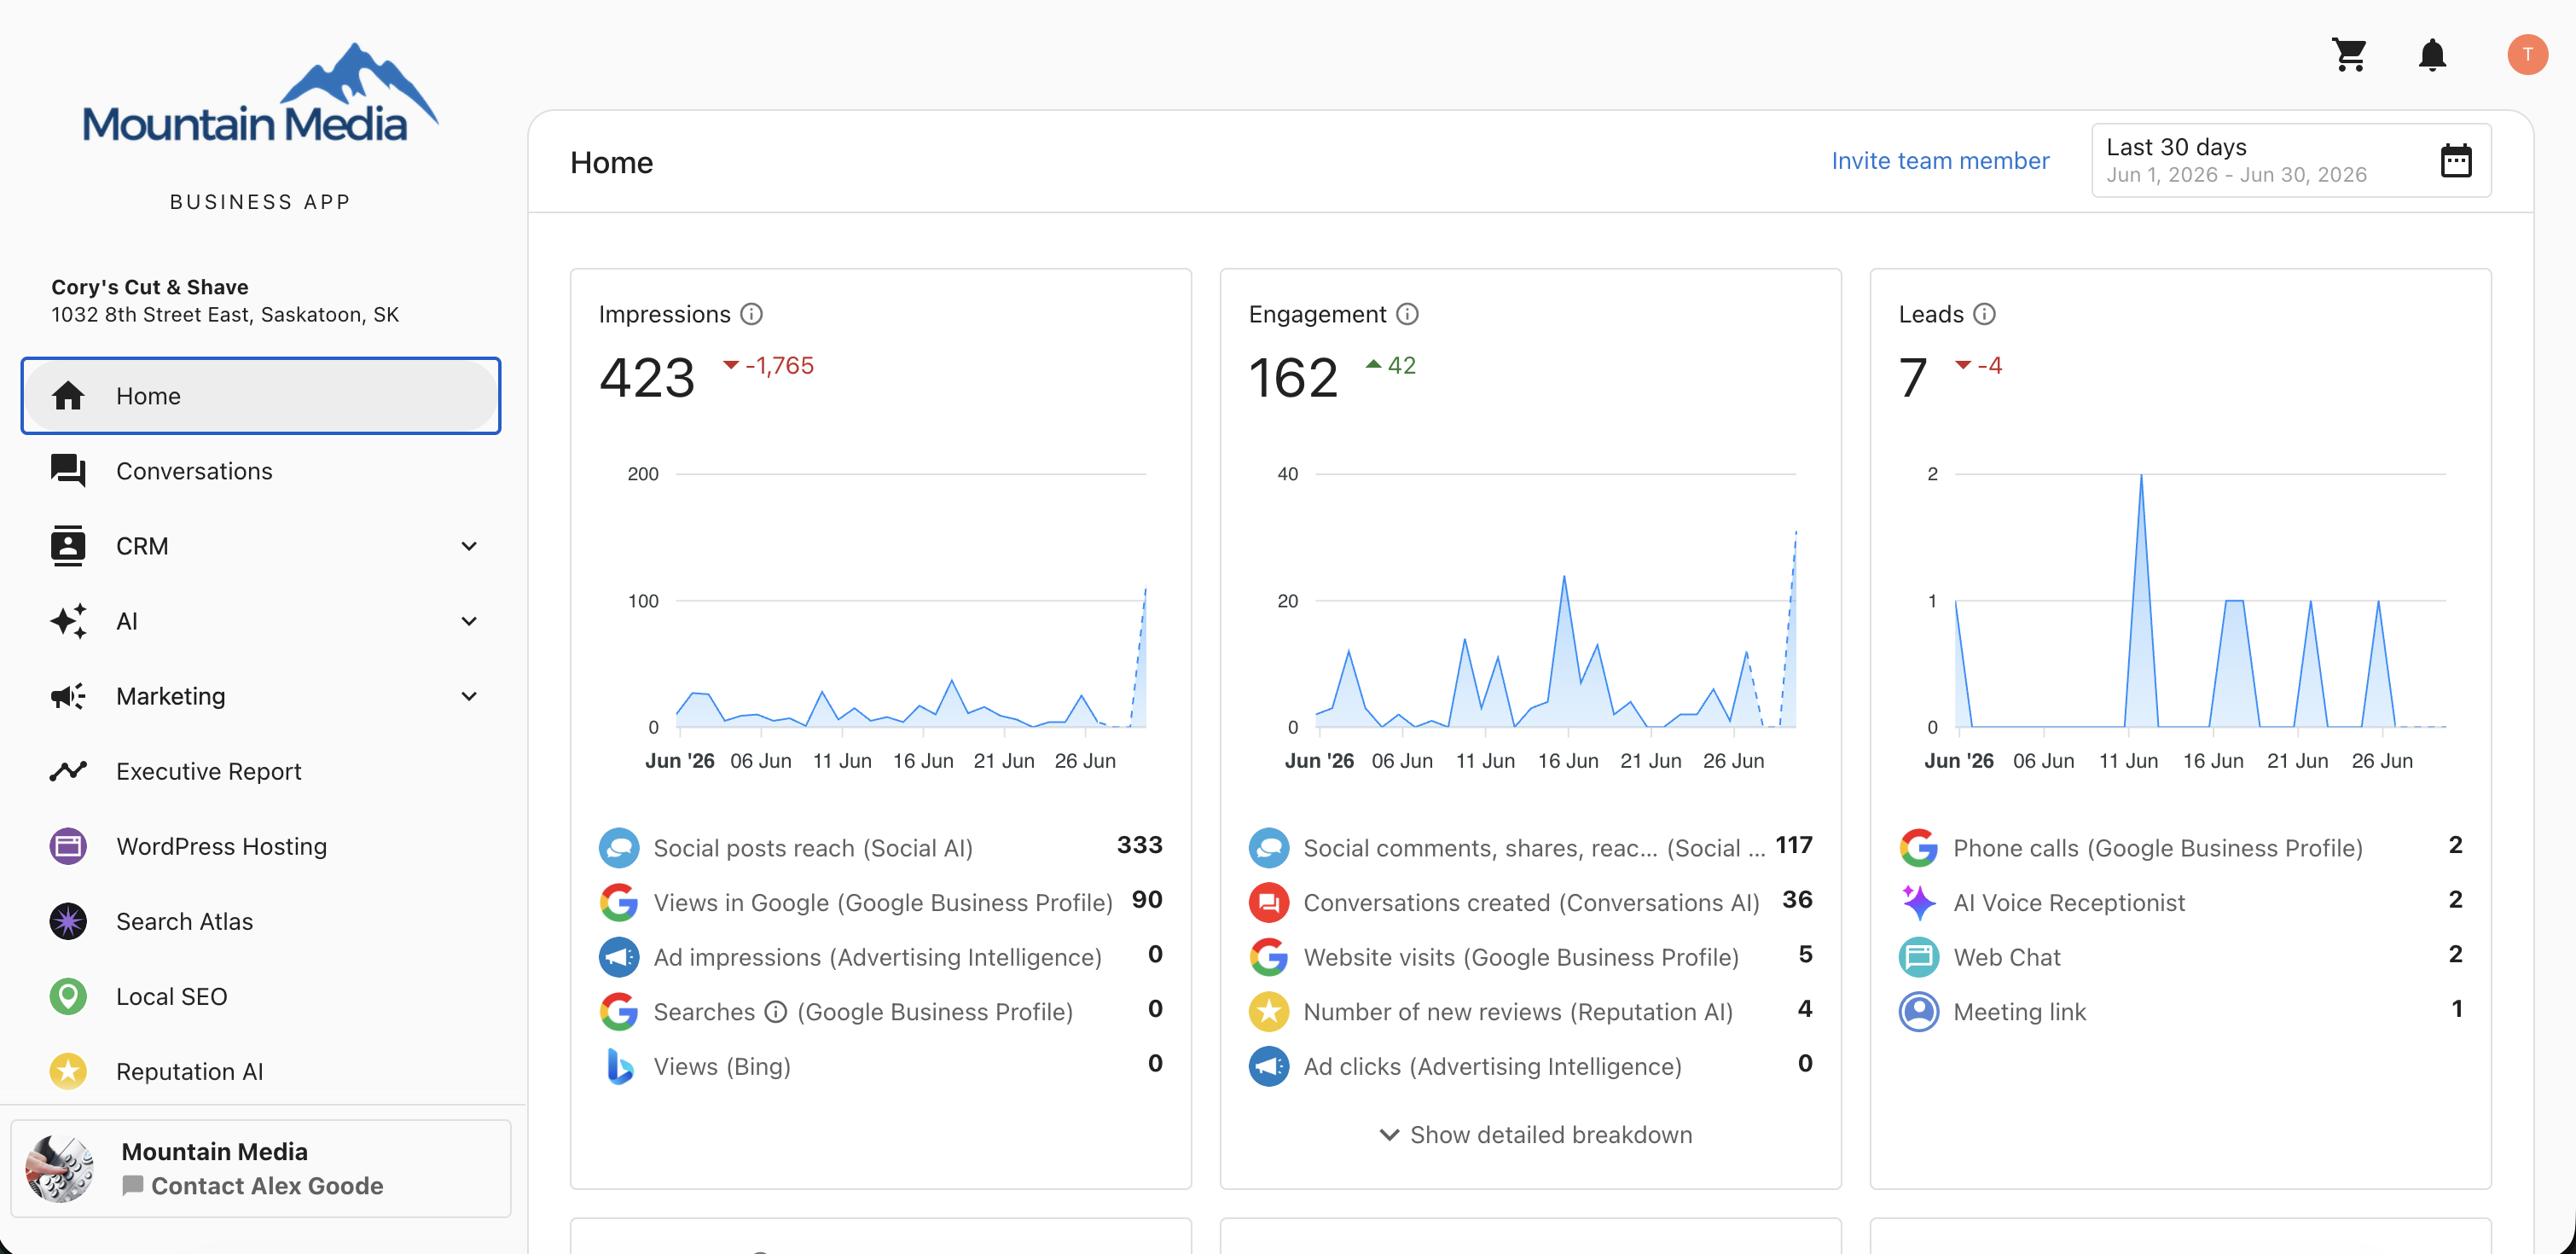Click the Searches info icon
This screenshot has width=2576, height=1254.
(x=775, y=1012)
